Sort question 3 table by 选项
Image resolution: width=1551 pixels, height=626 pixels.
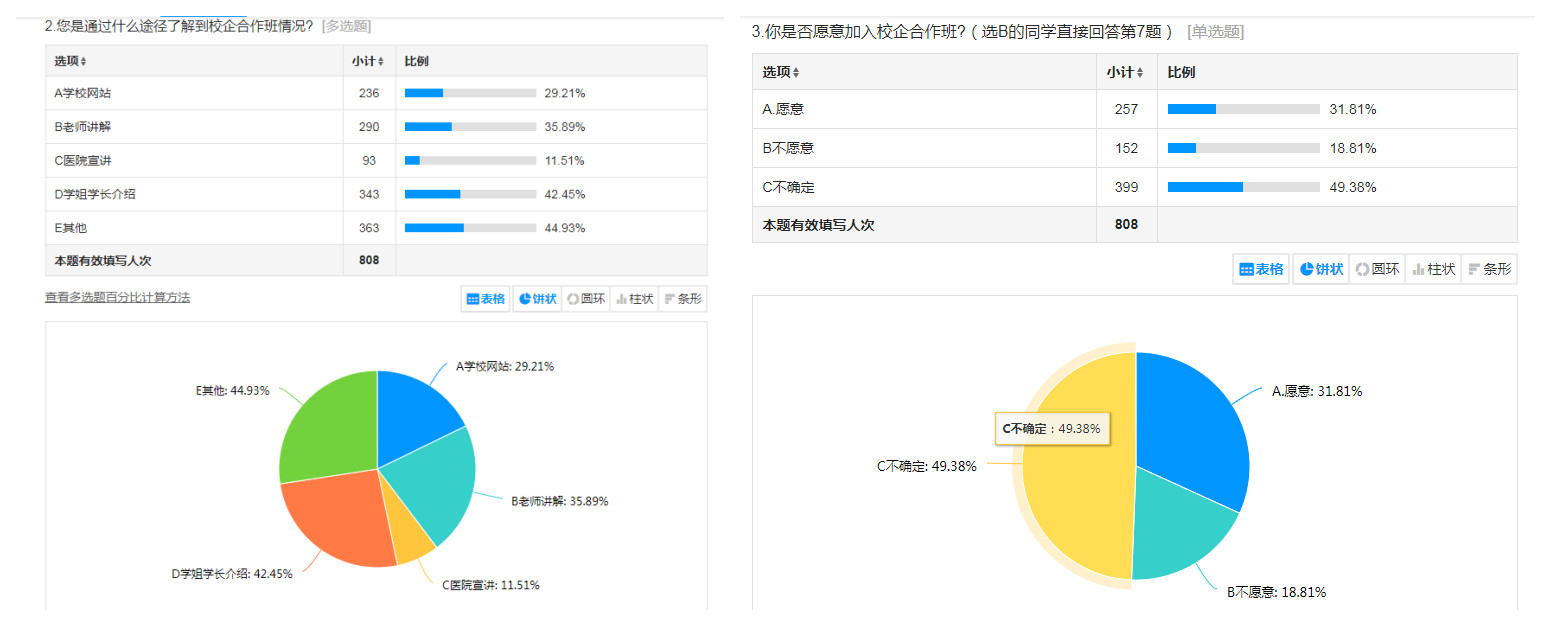point(781,73)
